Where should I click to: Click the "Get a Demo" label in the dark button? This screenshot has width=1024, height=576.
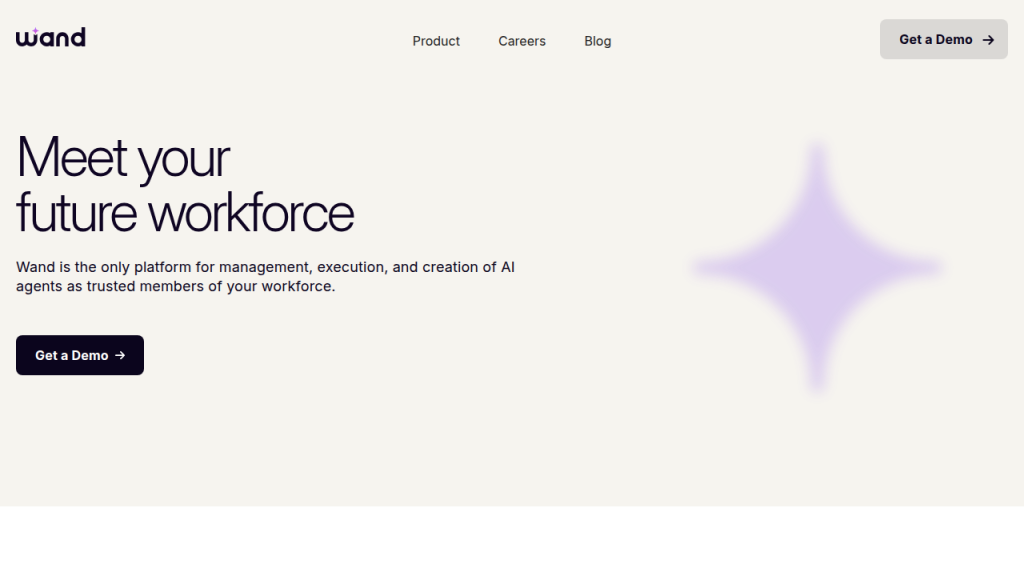coord(71,355)
